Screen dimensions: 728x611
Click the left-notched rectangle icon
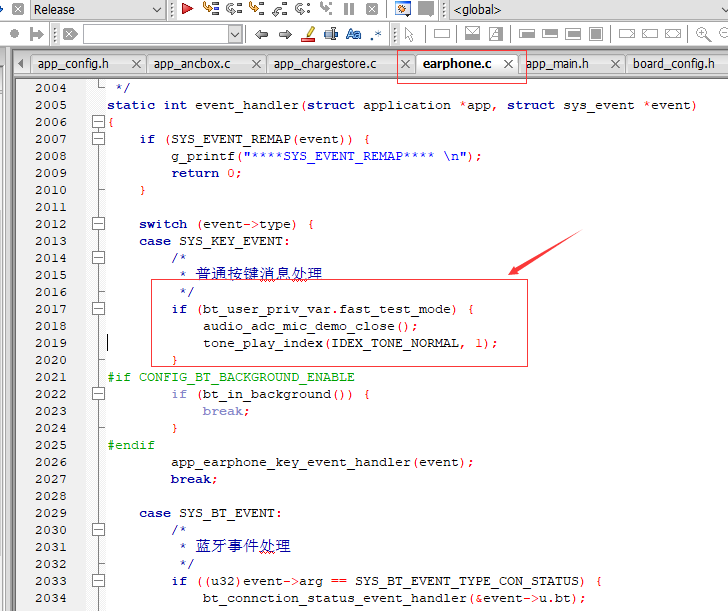650,33
